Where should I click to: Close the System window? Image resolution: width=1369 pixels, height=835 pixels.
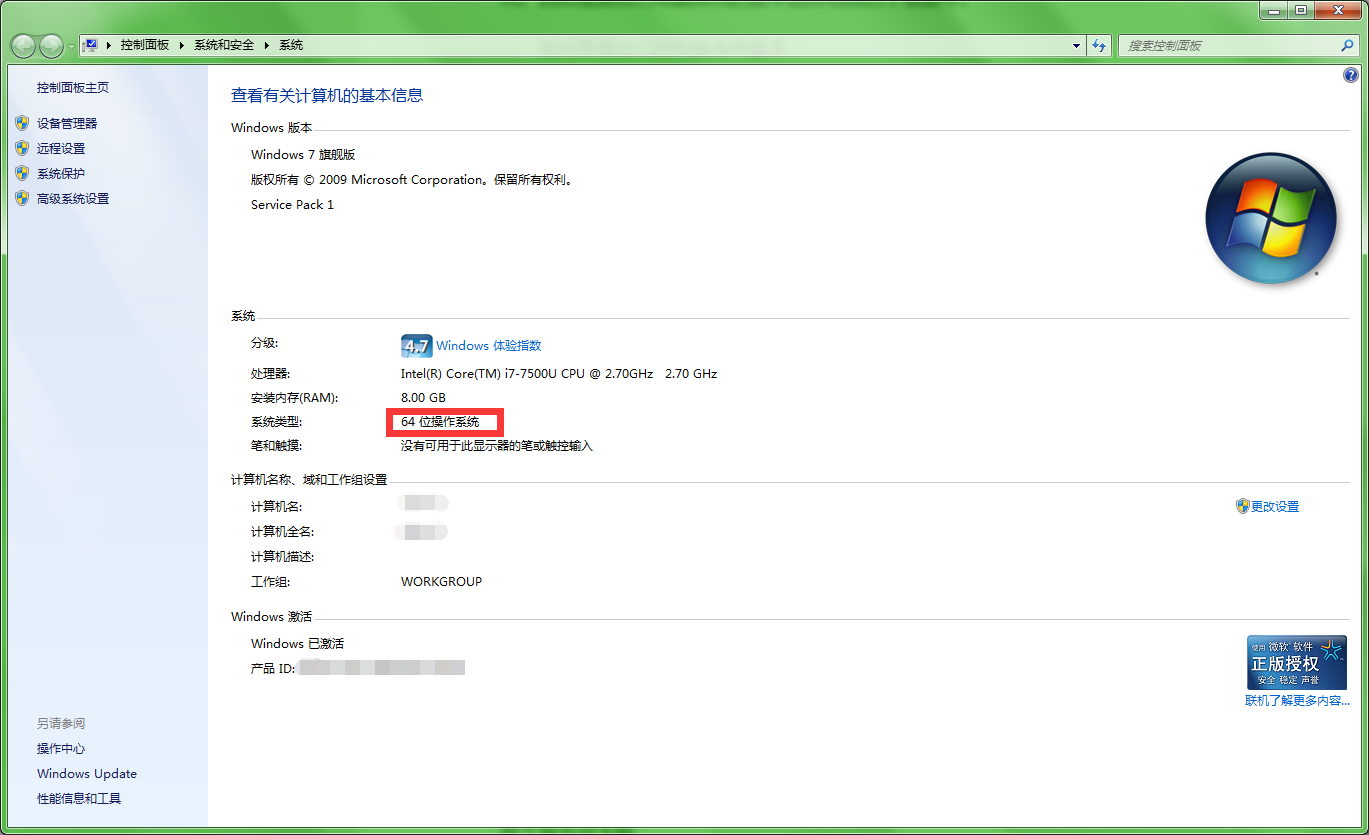coord(1337,9)
